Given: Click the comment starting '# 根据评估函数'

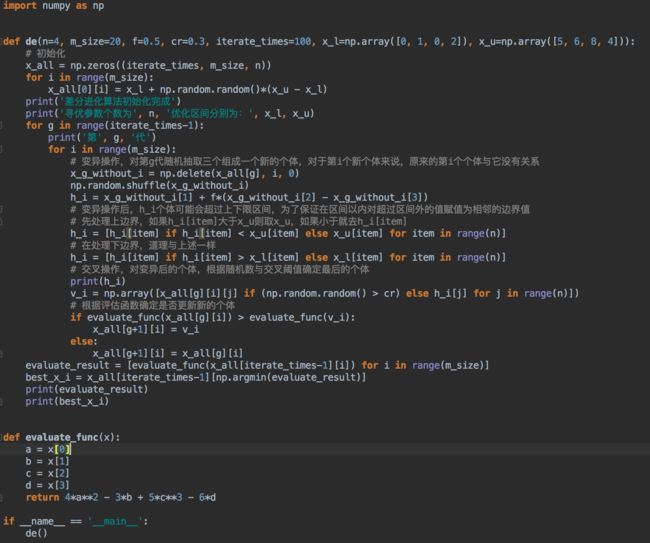Looking at the screenshot, I should (153, 306).
